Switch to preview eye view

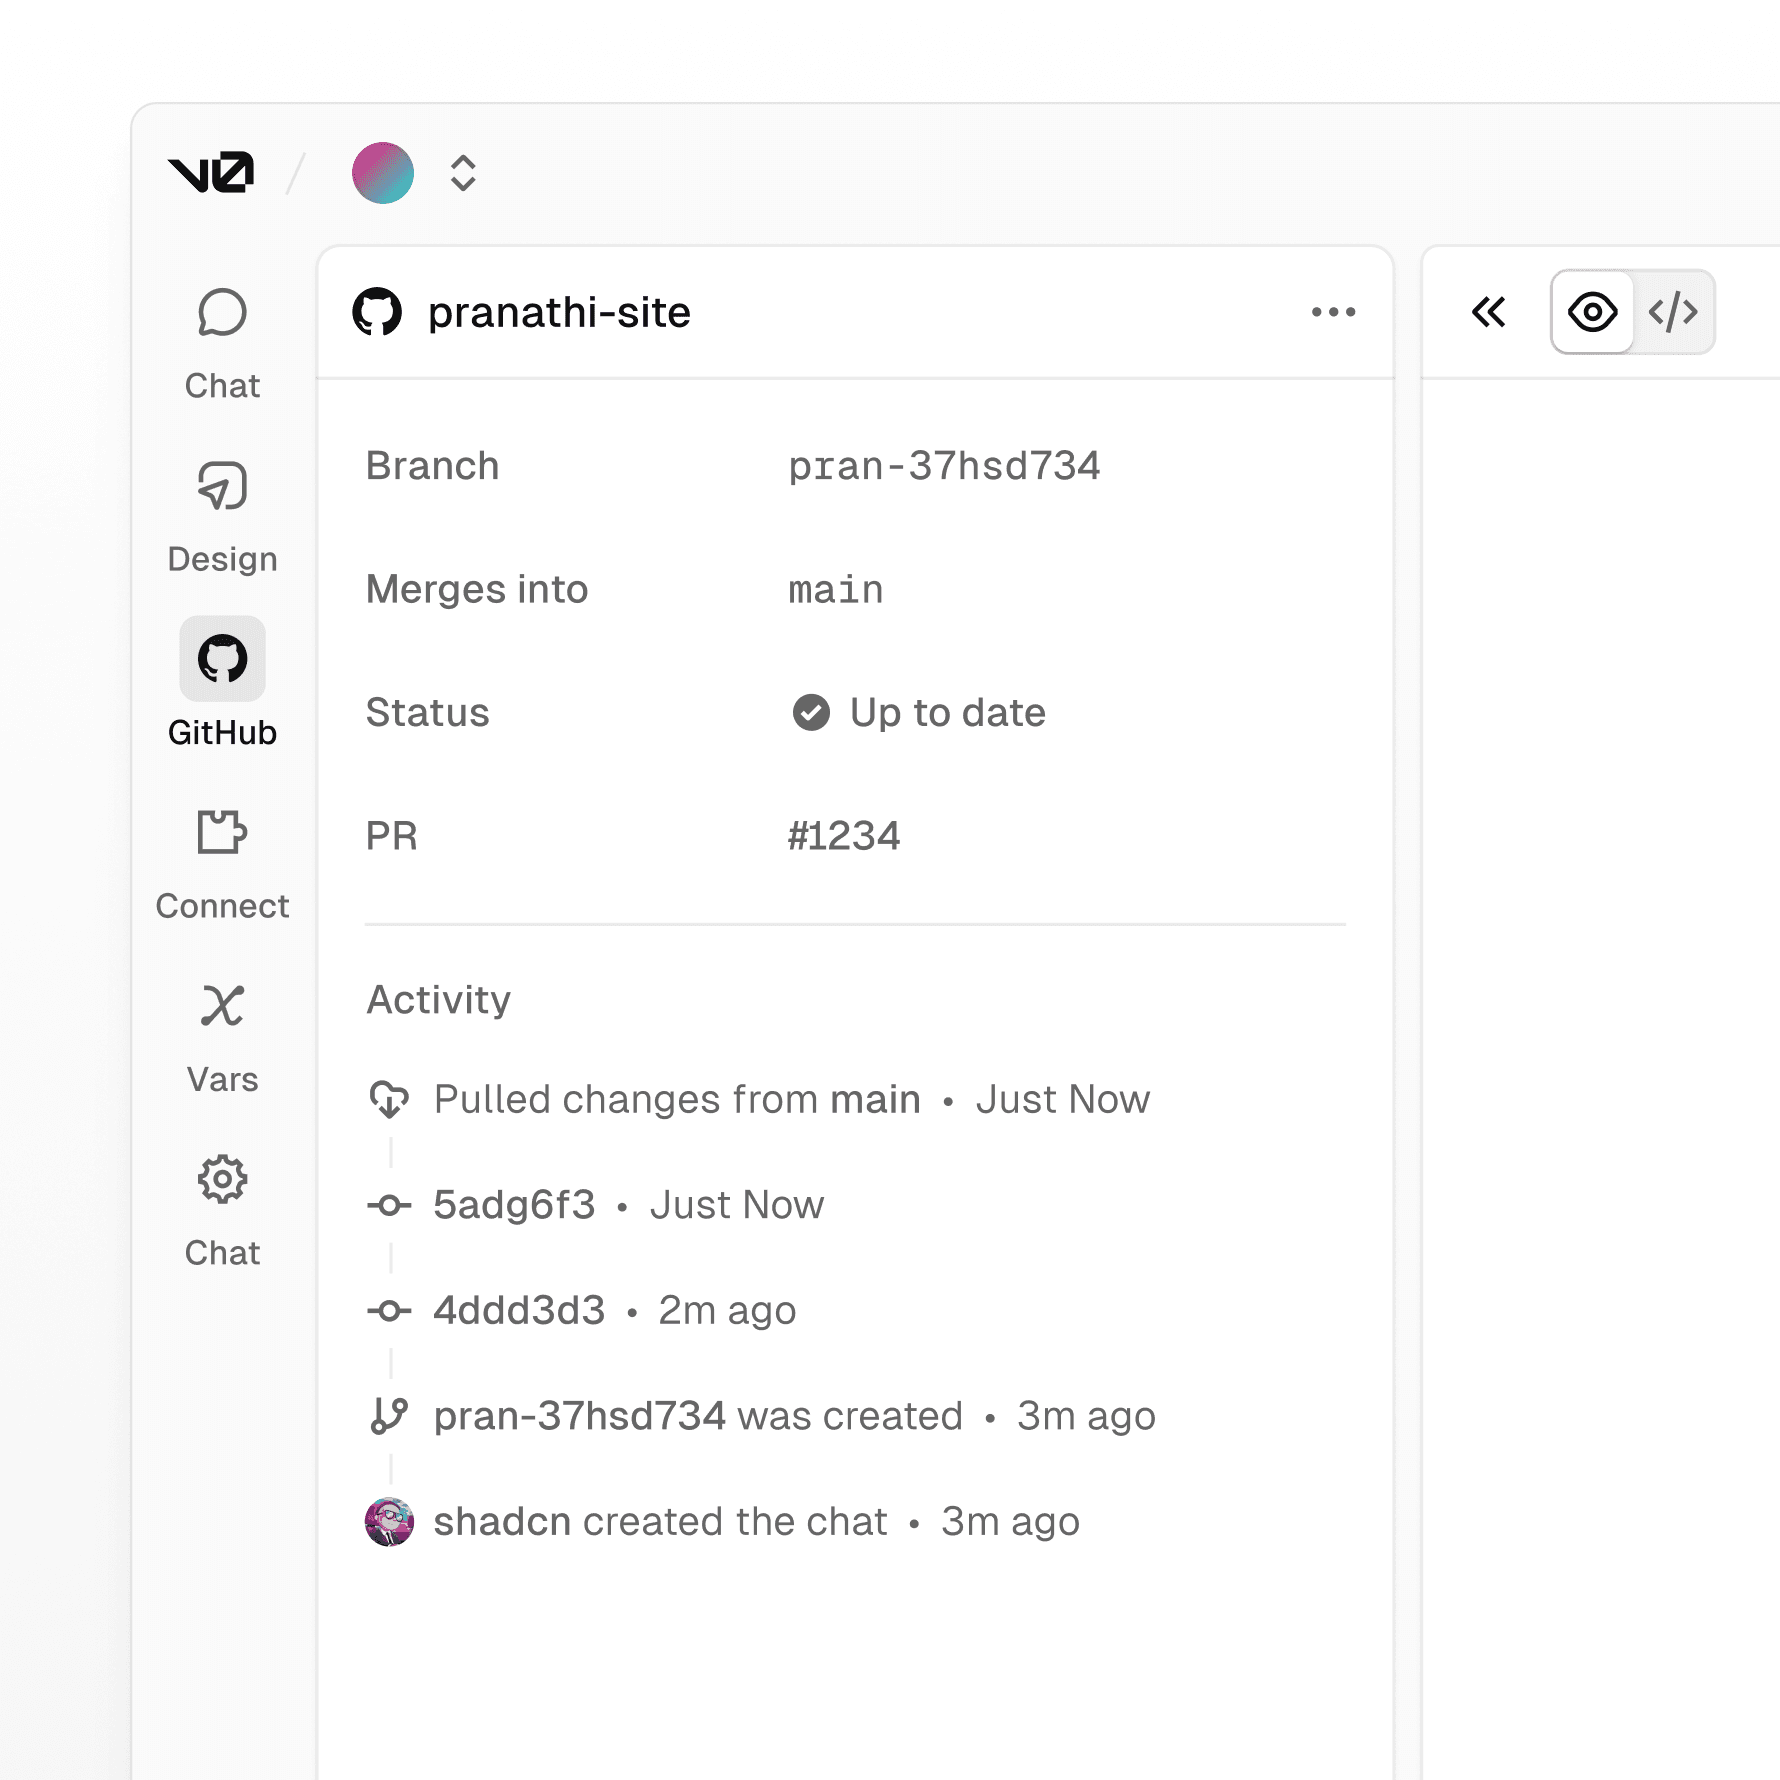pyautogui.click(x=1592, y=312)
